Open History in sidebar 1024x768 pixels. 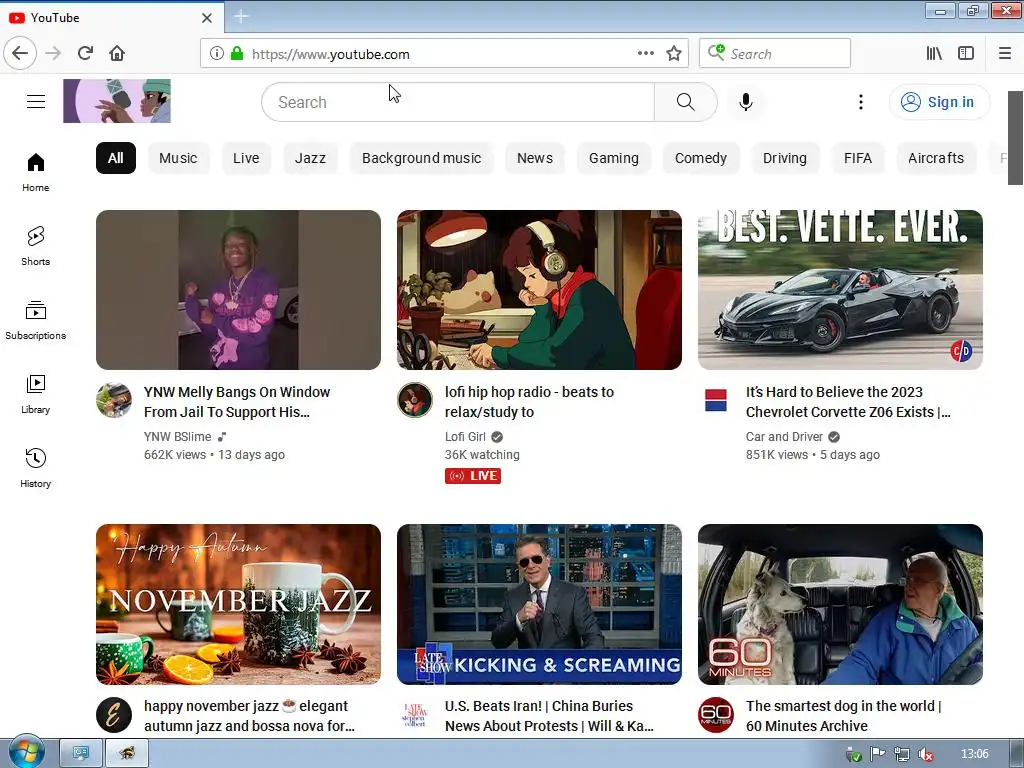point(36,468)
